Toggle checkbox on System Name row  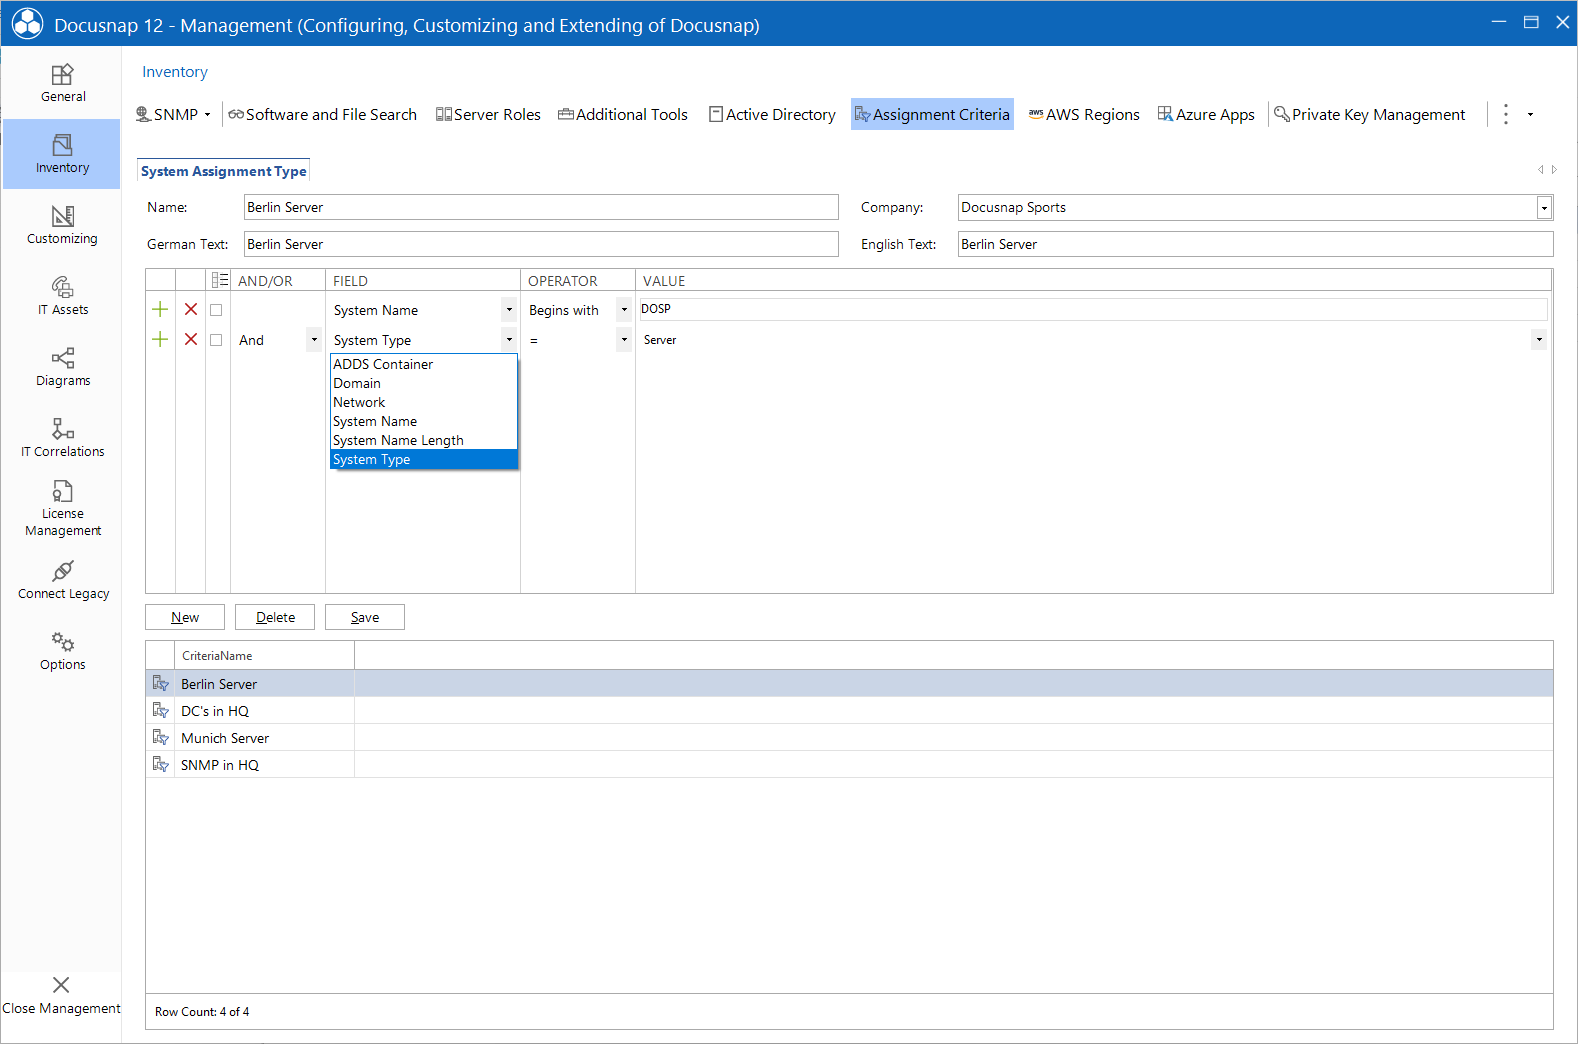pyautogui.click(x=216, y=310)
